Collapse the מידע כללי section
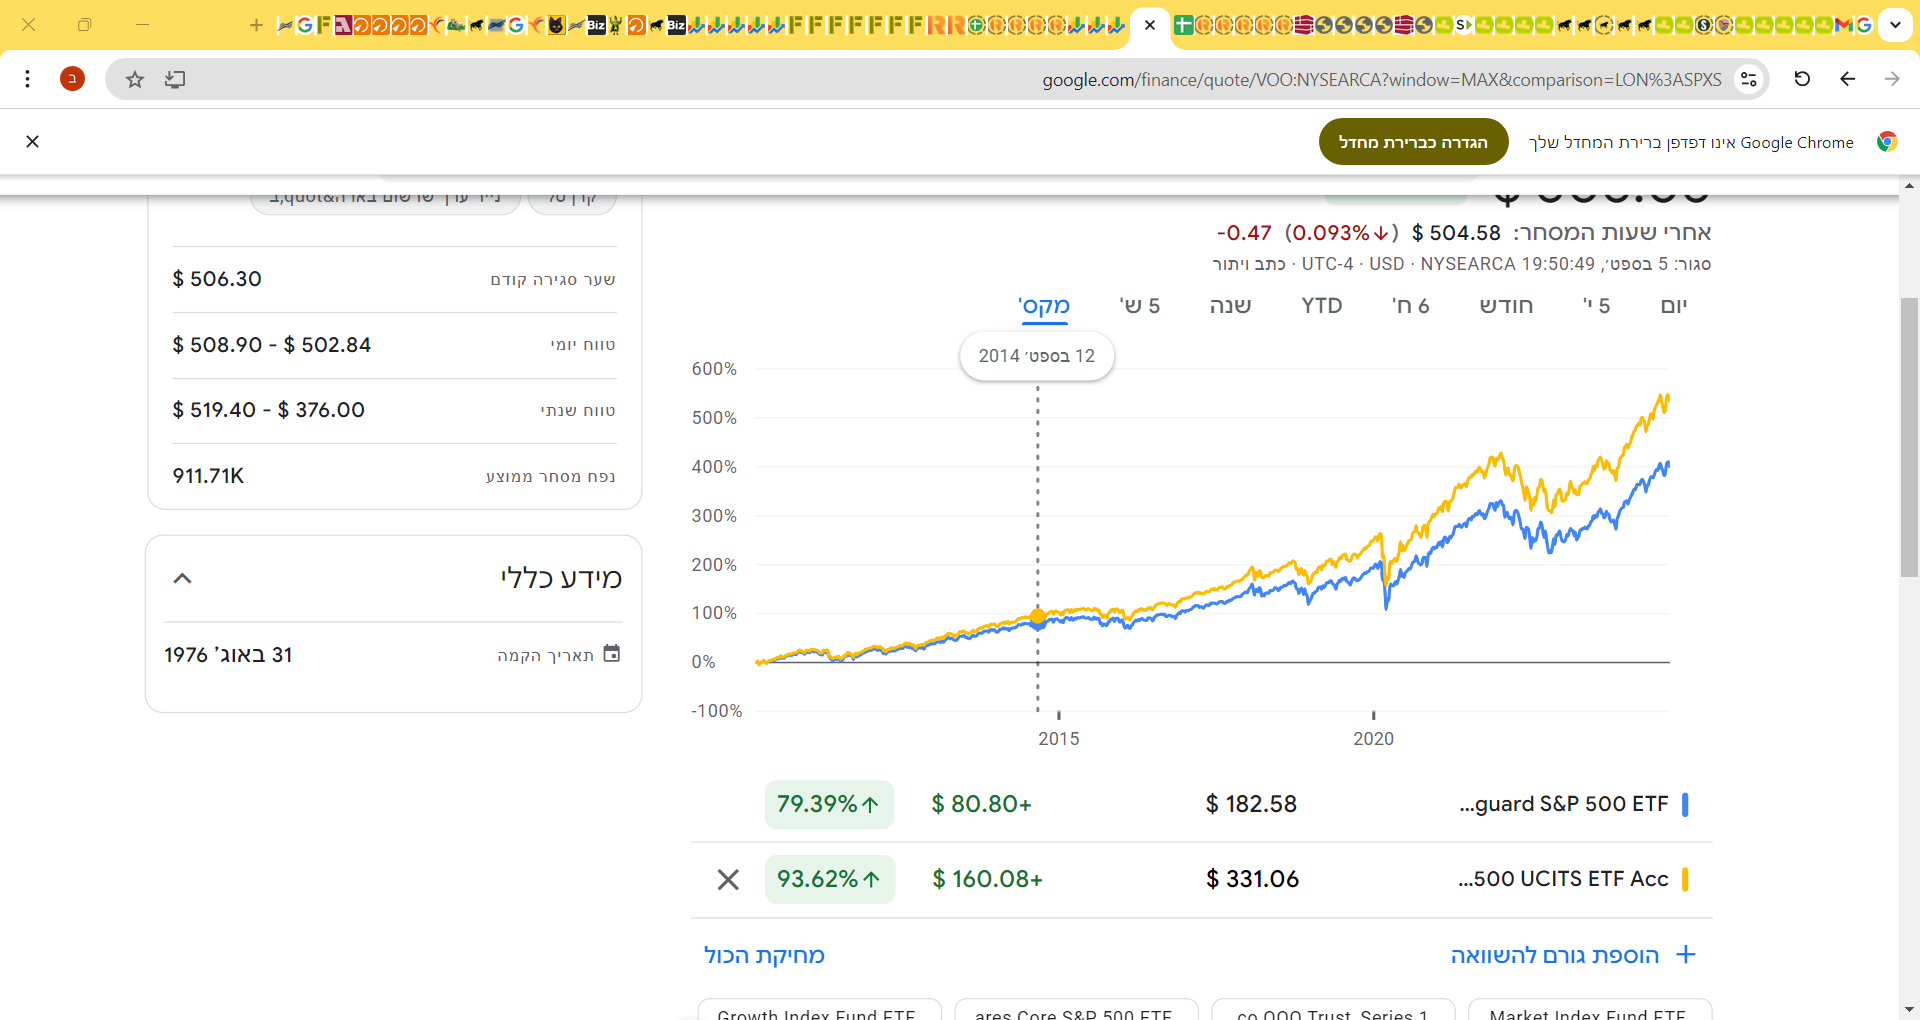The image size is (1920, 1020). tap(182, 578)
